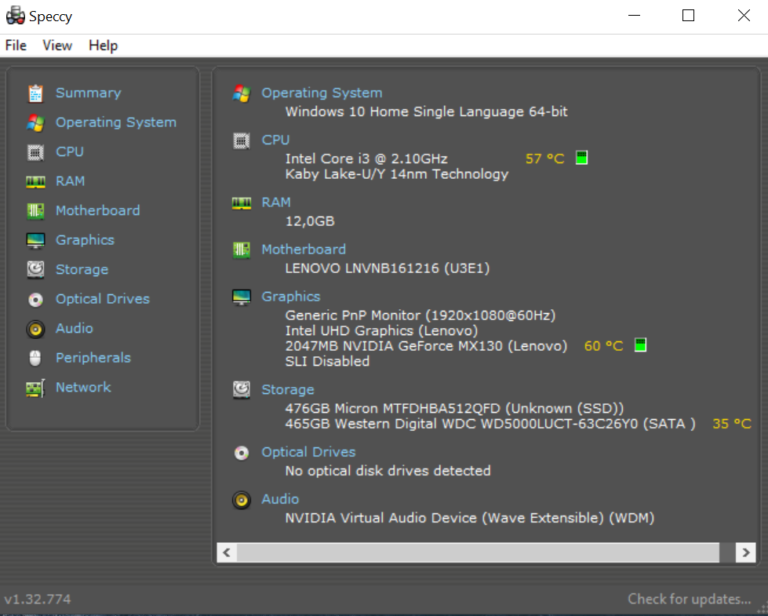Click the Windows flag icon in the main panel
Viewport: 768px width, 616px height.
pyautogui.click(x=241, y=93)
